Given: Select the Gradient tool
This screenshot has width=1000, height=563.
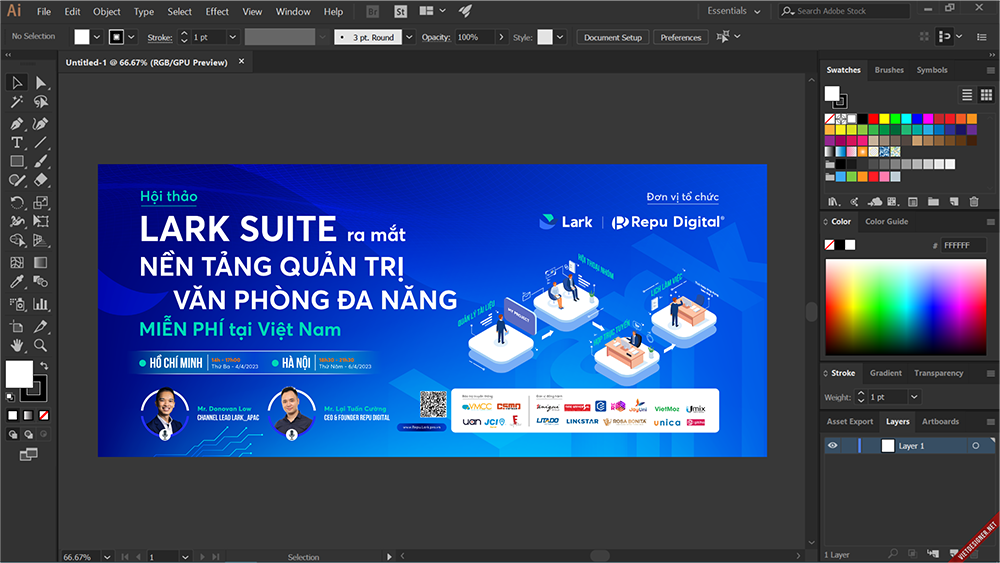Looking at the screenshot, I should 41,263.
